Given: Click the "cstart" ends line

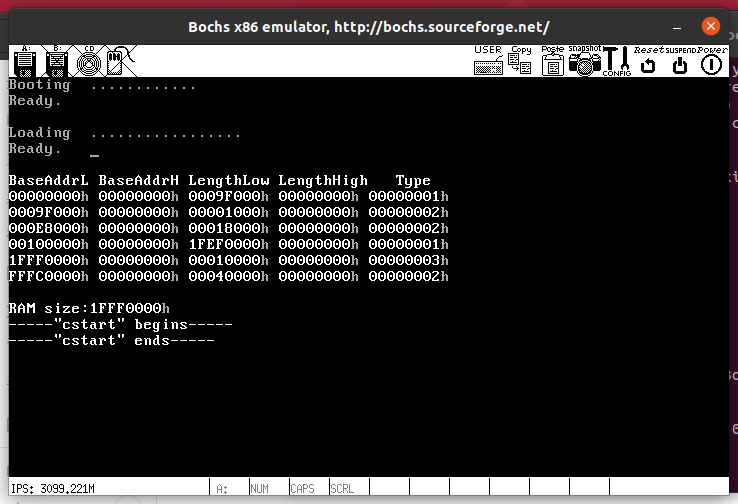Looking at the screenshot, I should pyautogui.click(x=112, y=340).
